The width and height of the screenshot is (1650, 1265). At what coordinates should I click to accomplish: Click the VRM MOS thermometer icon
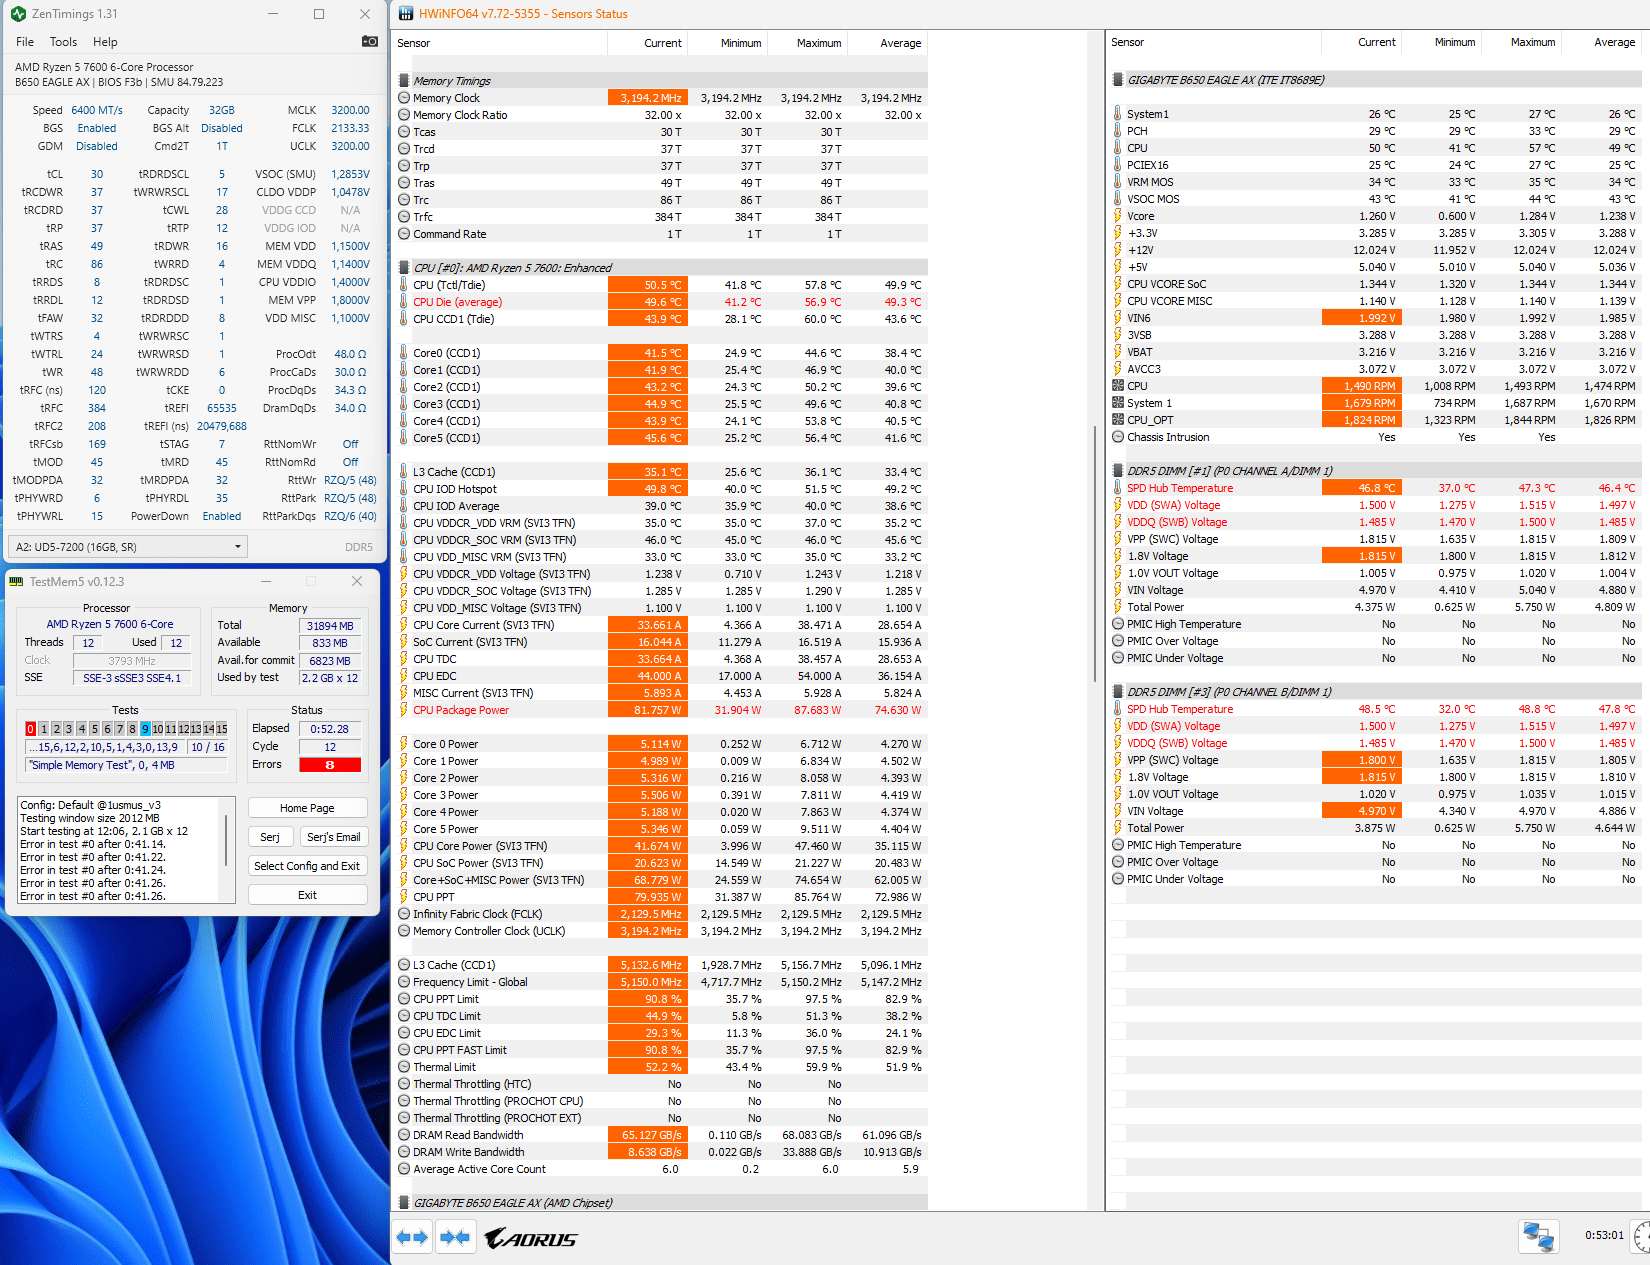[1118, 182]
